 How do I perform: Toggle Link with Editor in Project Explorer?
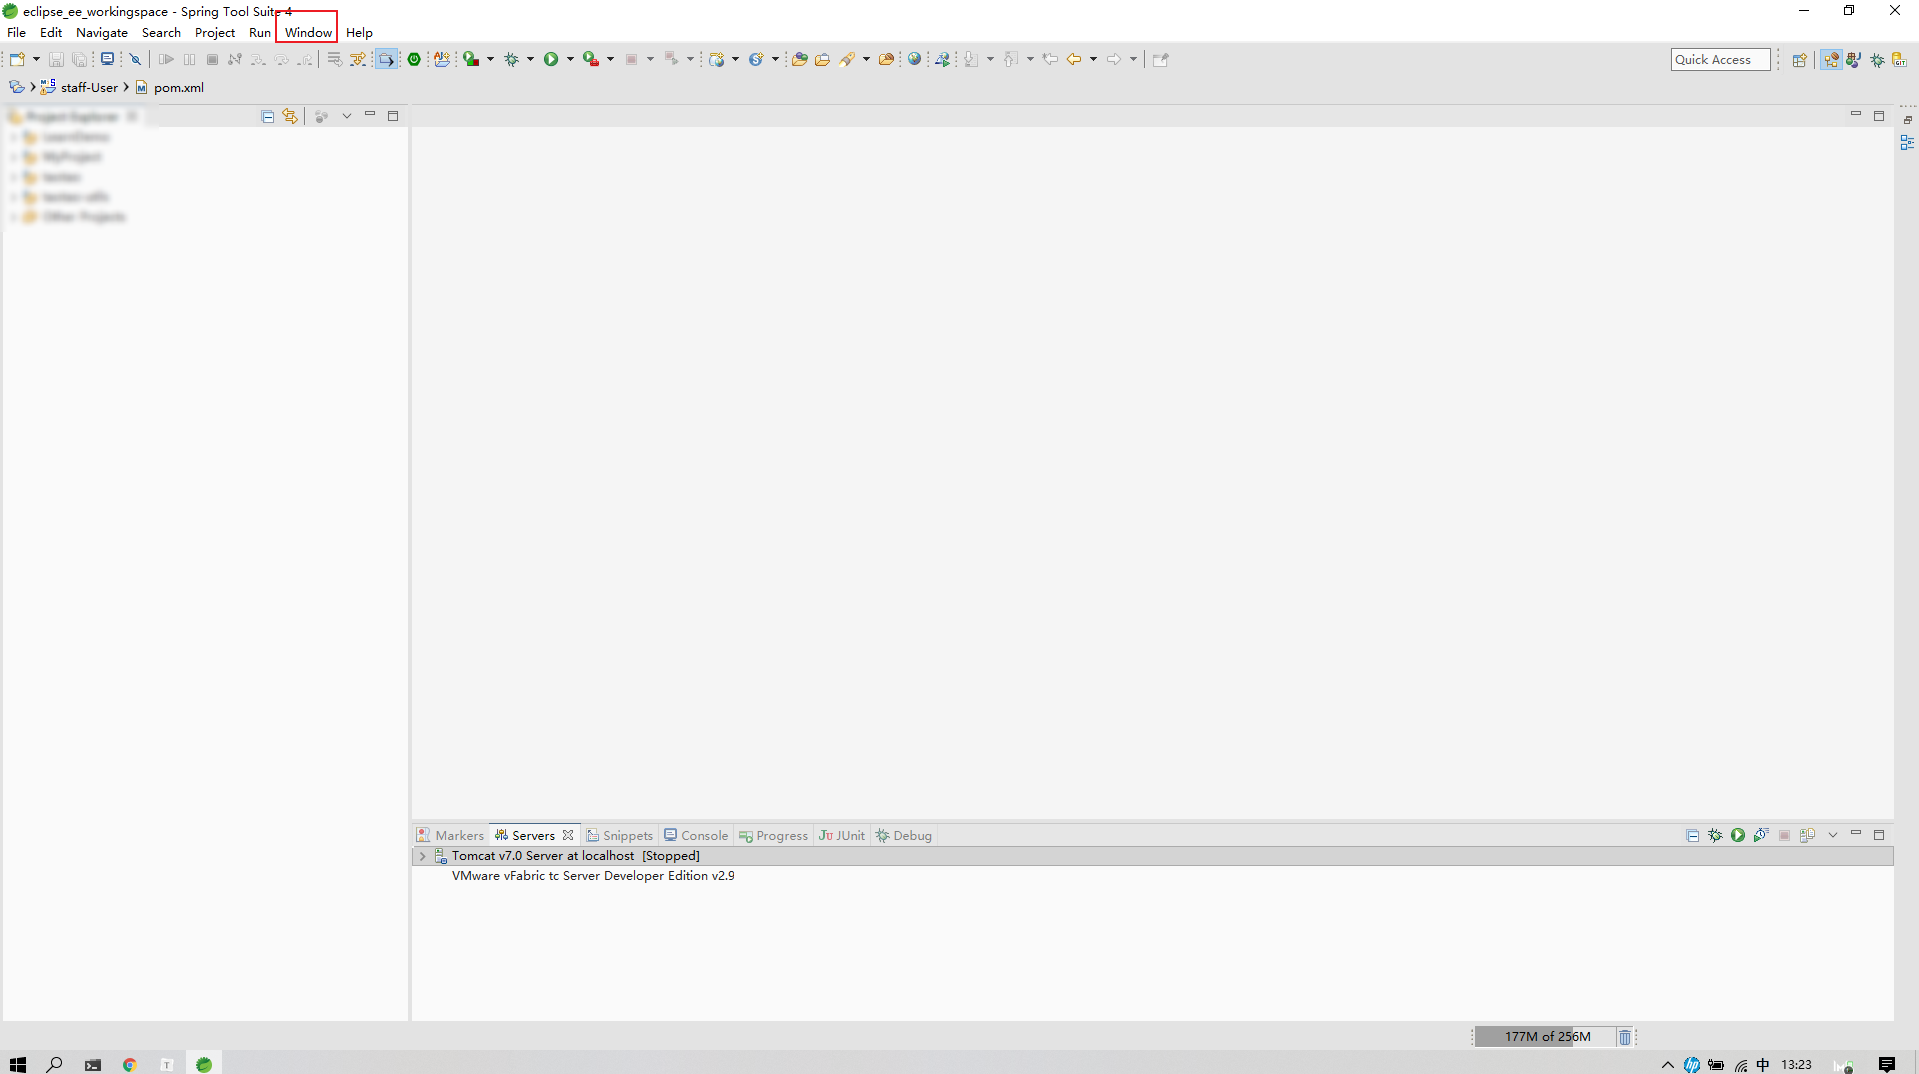[290, 116]
